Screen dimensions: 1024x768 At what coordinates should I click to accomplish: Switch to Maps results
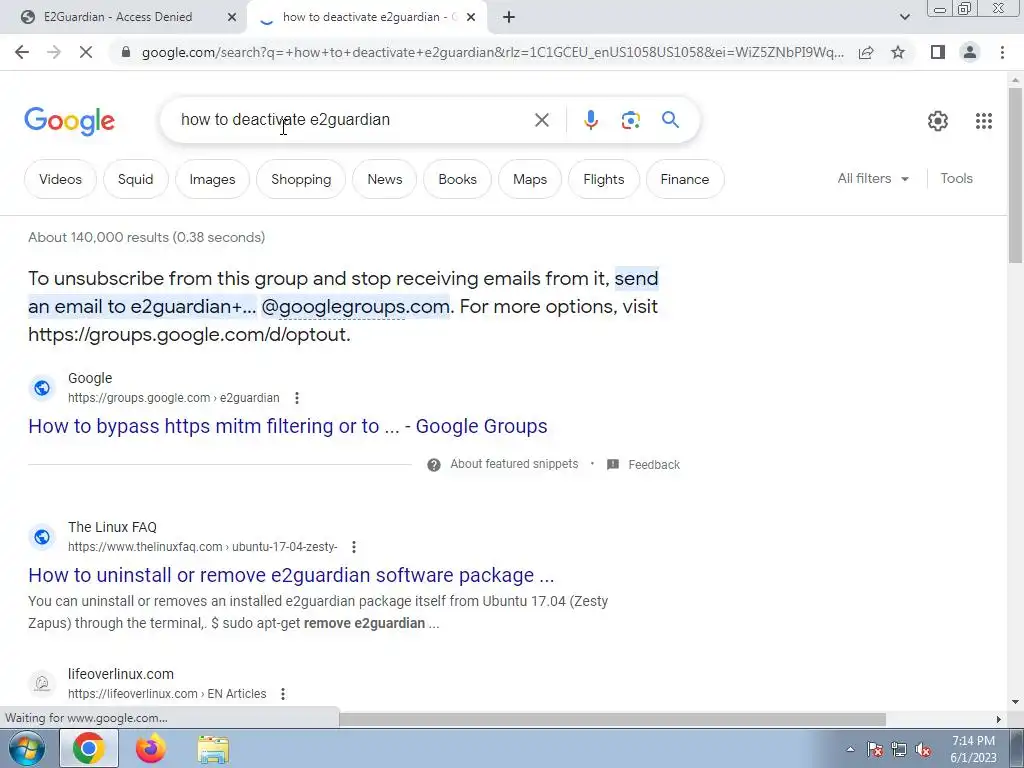[x=530, y=179]
